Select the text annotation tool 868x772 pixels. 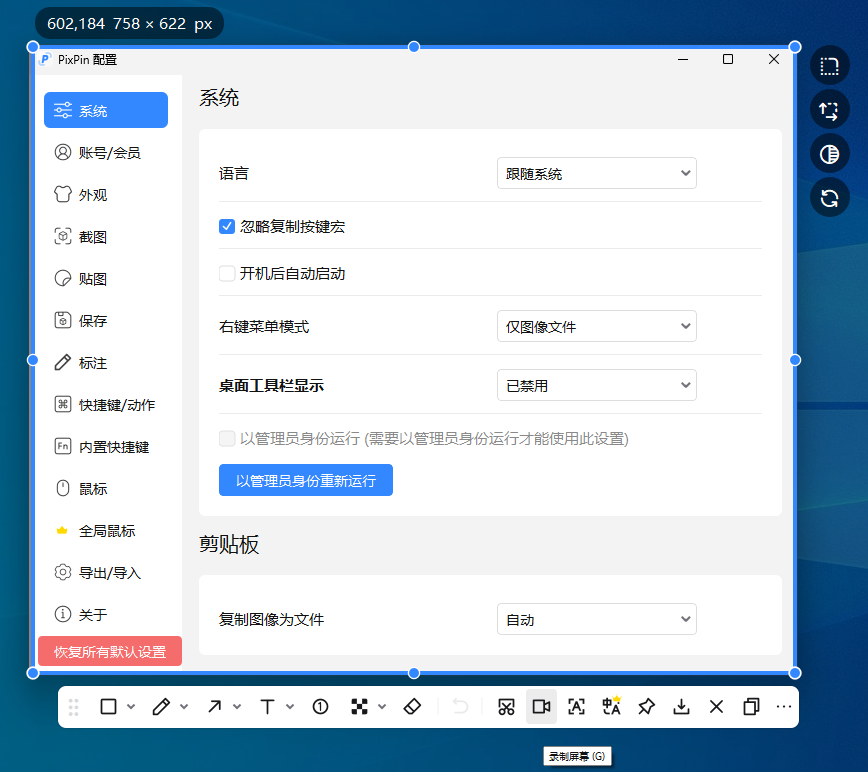coord(267,707)
